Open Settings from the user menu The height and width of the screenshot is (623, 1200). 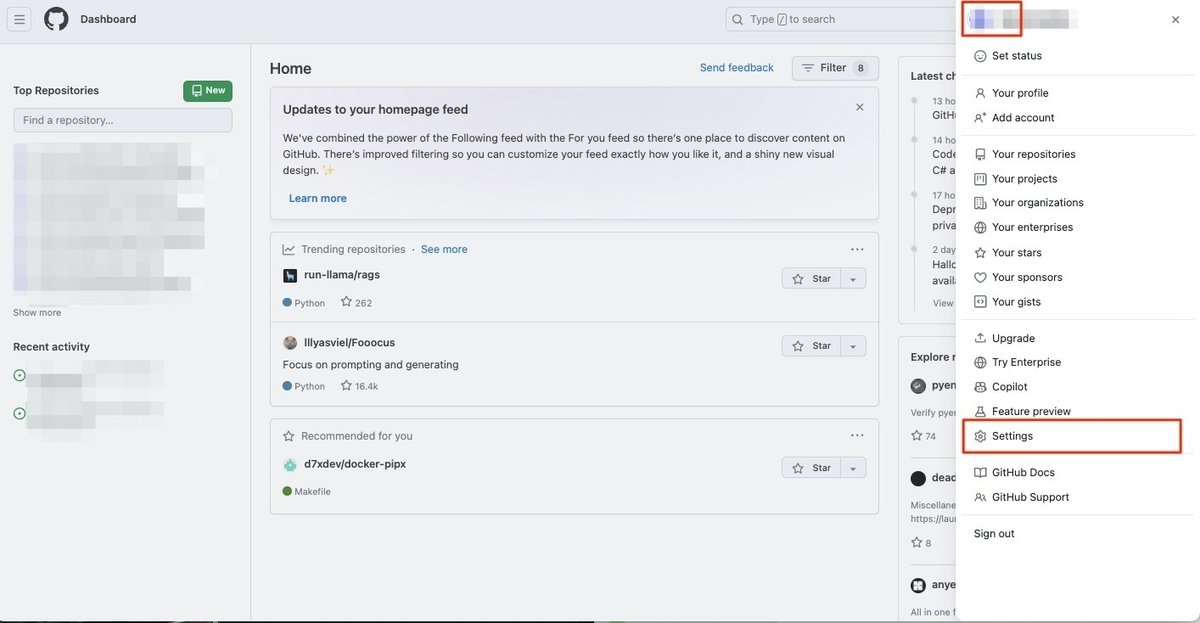point(1012,436)
